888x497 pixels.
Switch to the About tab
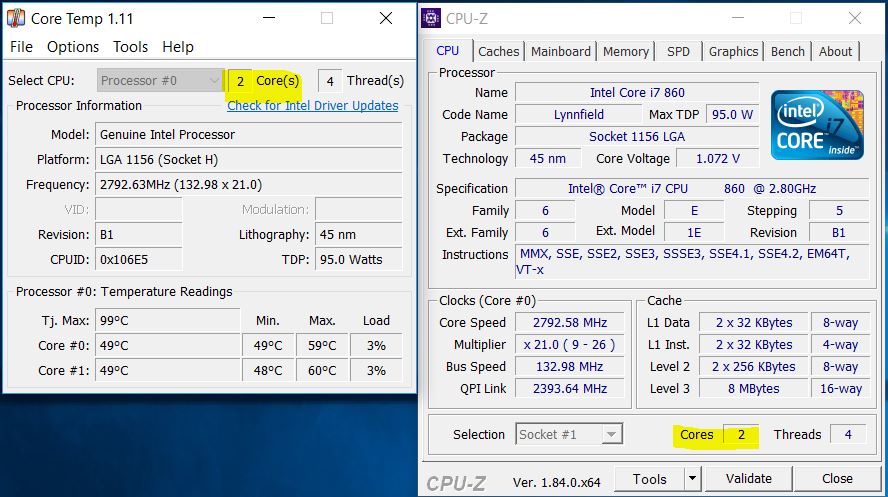tap(835, 52)
